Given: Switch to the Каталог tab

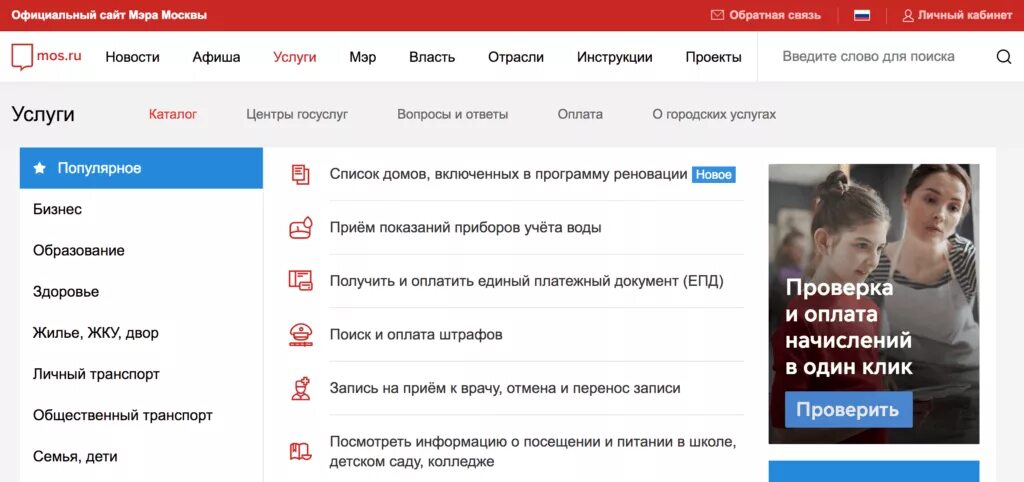Looking at the screenshot, I should click(172, 114).
